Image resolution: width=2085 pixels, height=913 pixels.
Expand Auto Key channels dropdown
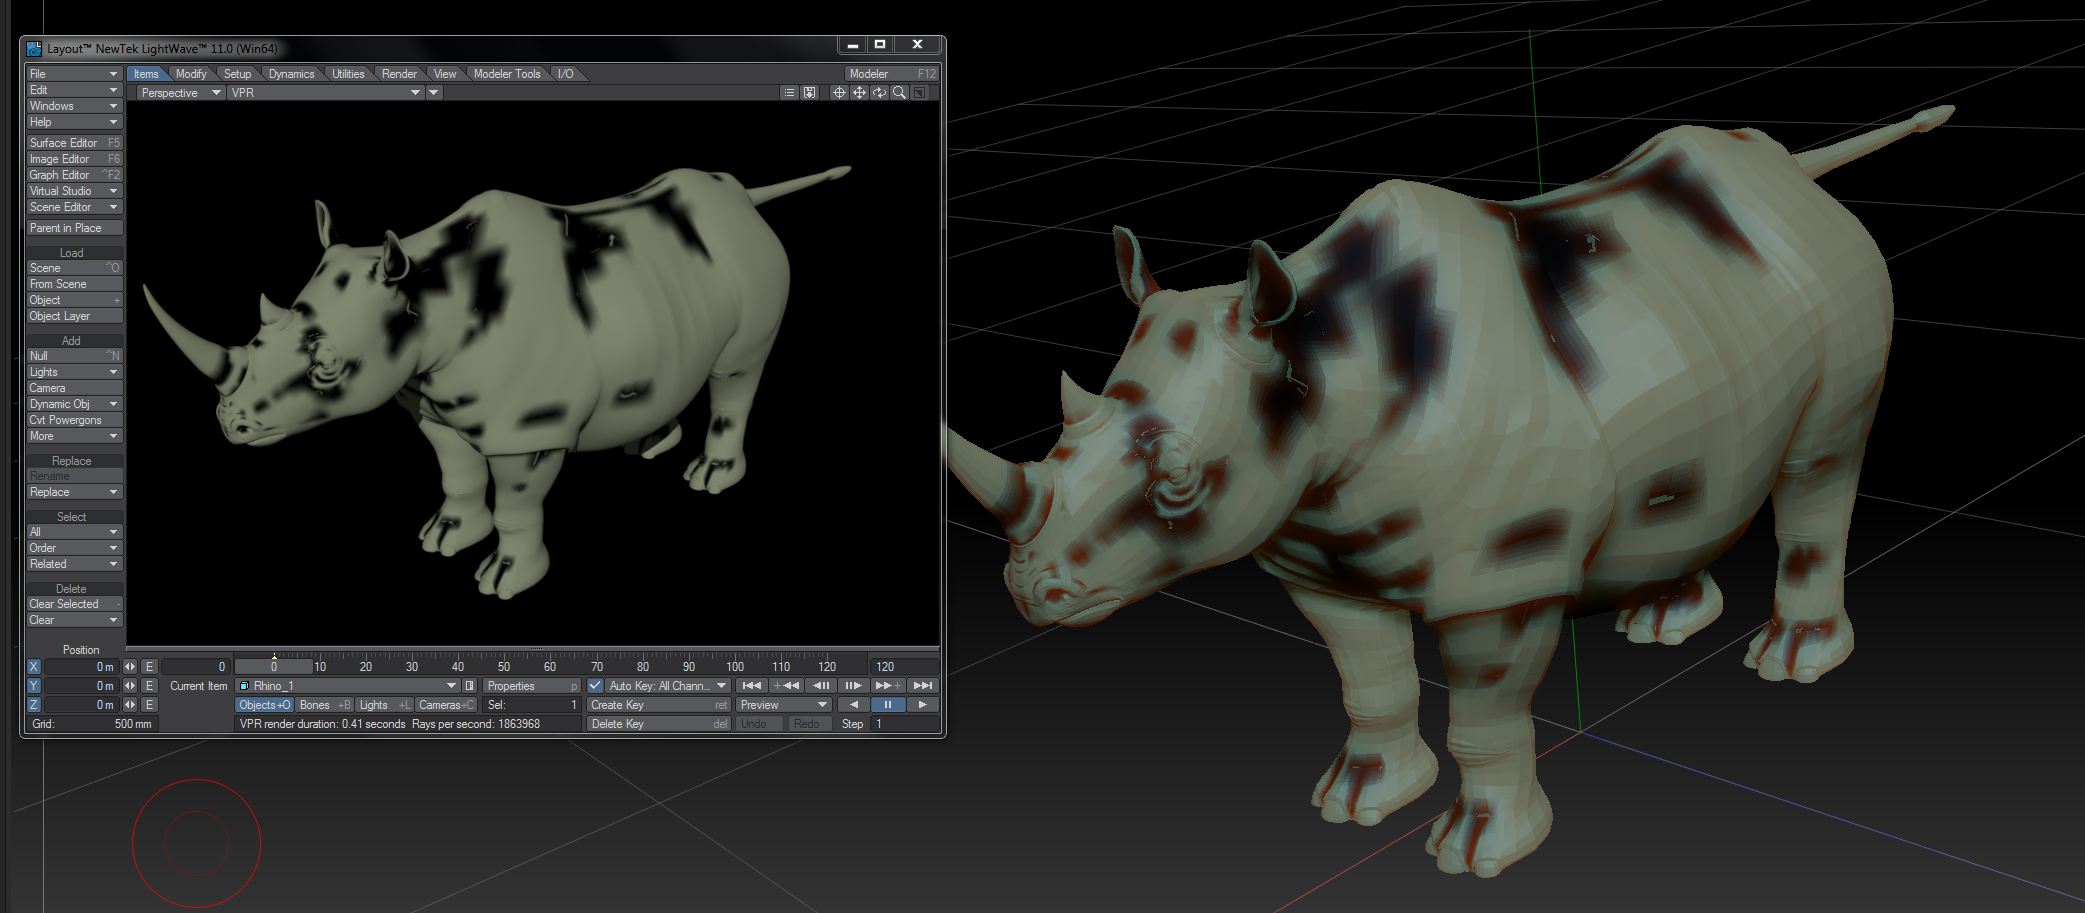coord(668,686)
